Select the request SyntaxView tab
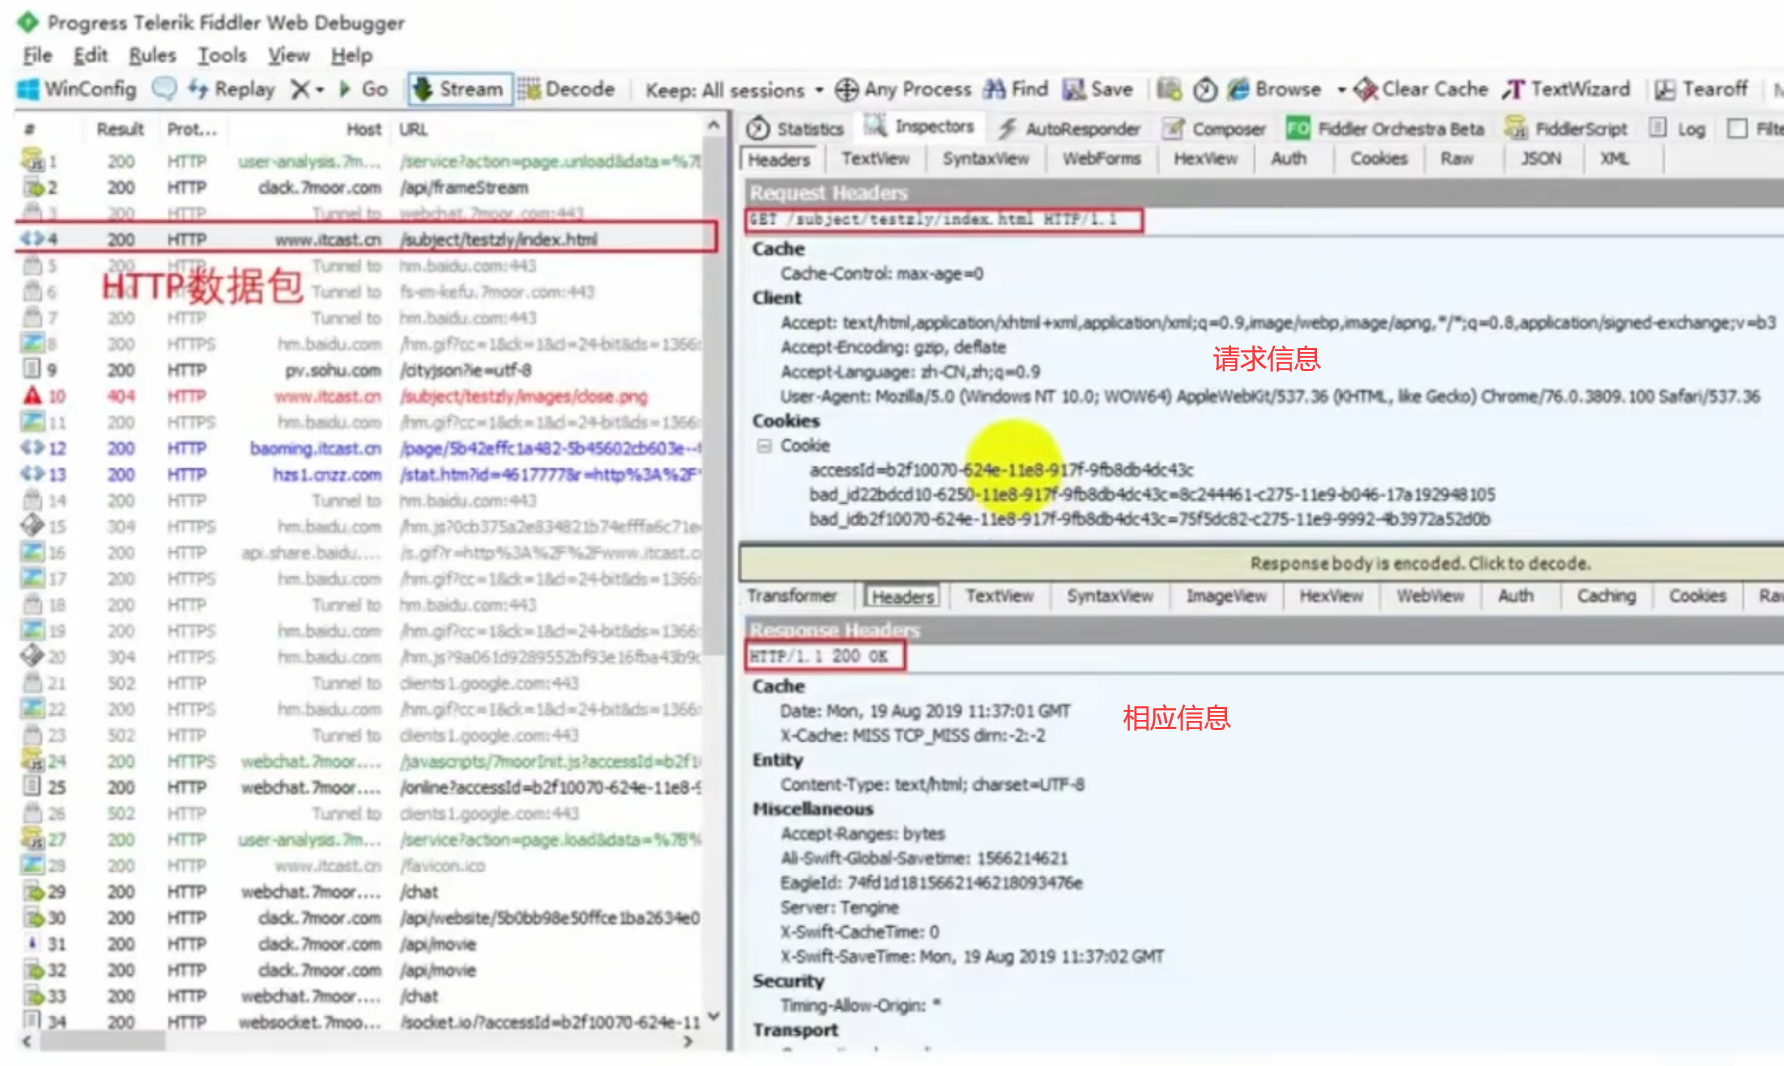 (985, 159)
